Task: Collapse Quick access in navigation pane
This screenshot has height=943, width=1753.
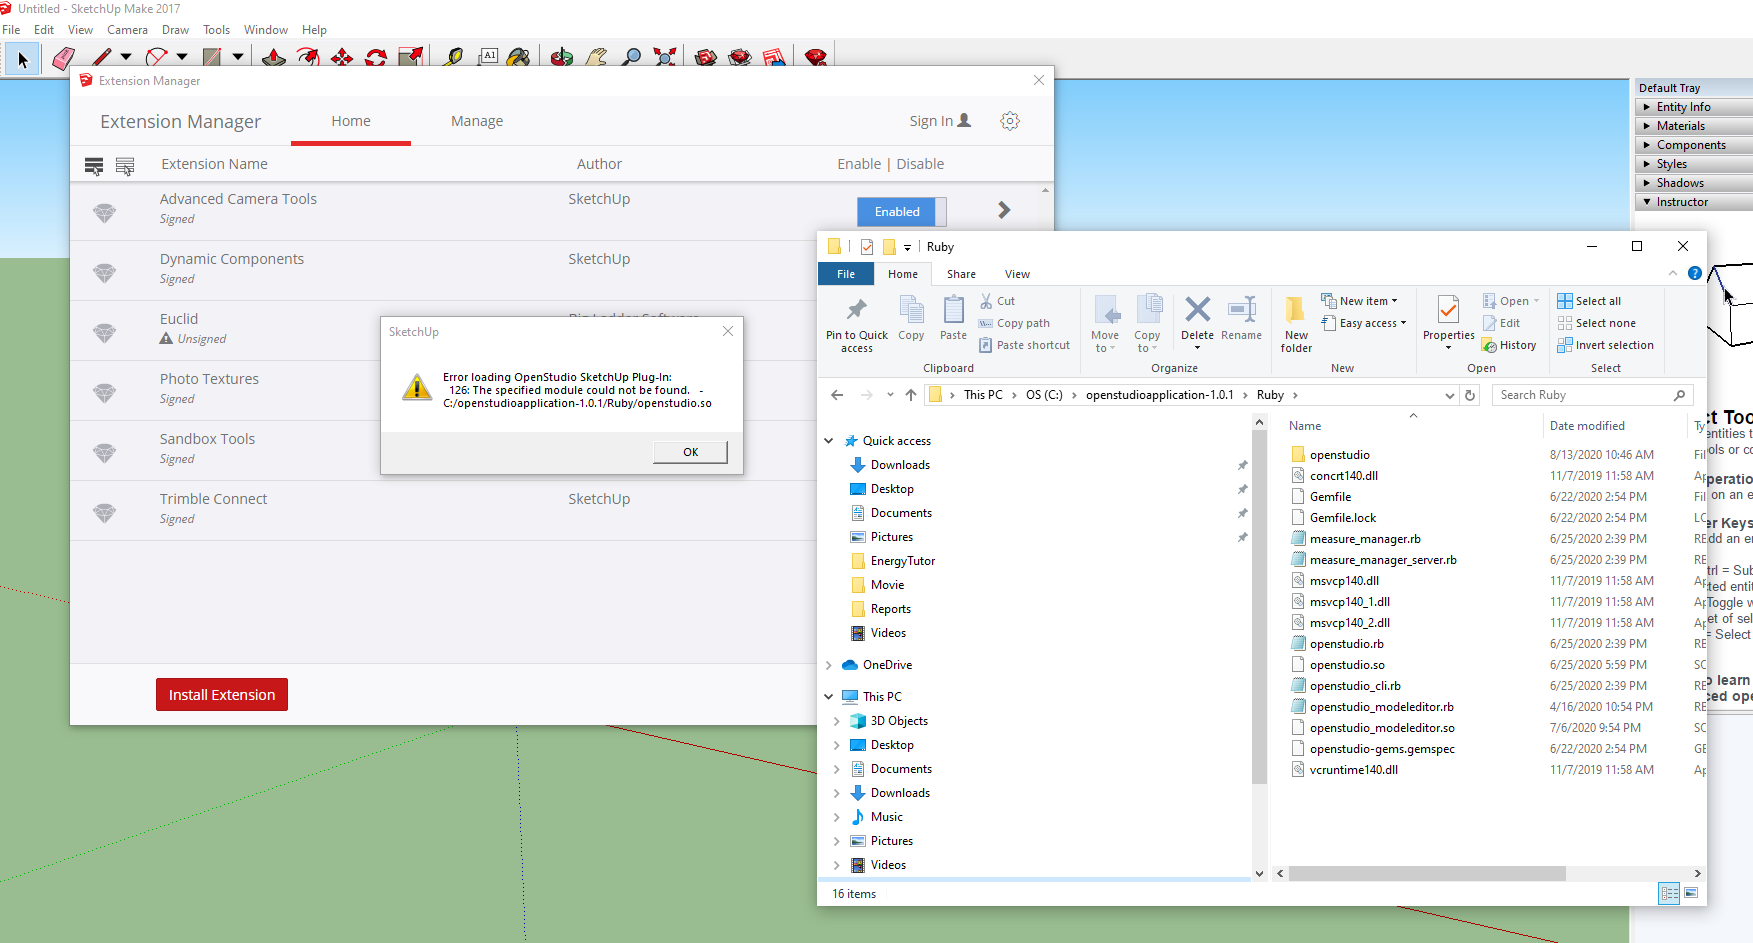Action: click(829, 441)
